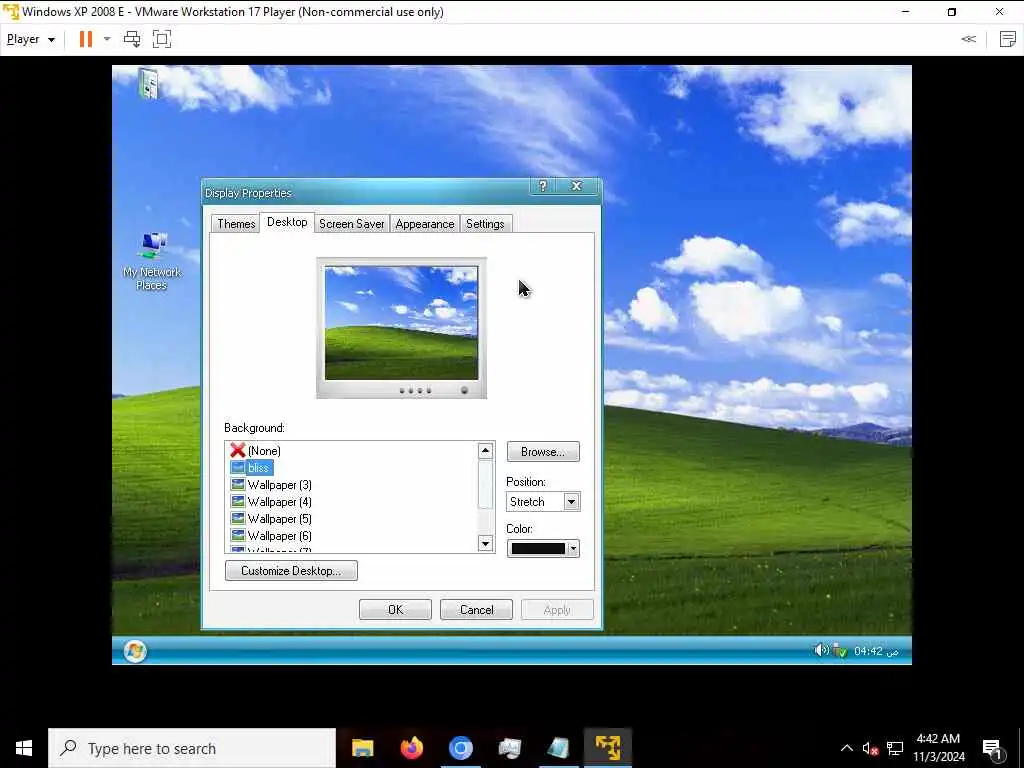Click the background list scroll down arrow
The width and height of the screenshot is (1024, 768).
[x=485, y=543]
